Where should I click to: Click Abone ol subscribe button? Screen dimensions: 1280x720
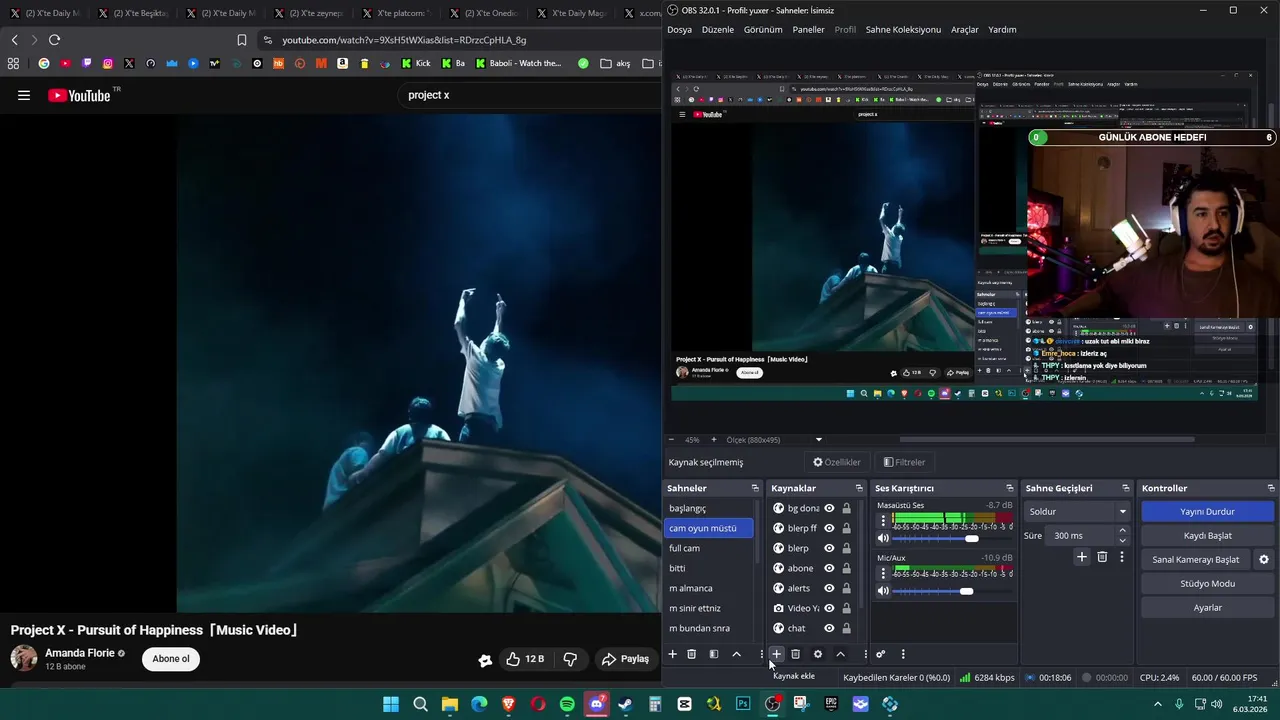171,659
